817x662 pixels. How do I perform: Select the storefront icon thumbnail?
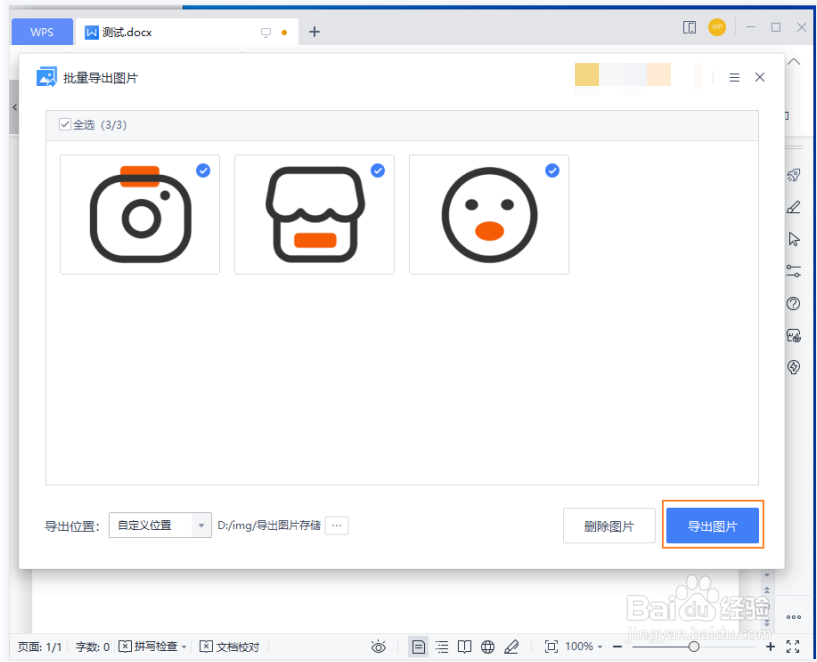coord(314,214)
